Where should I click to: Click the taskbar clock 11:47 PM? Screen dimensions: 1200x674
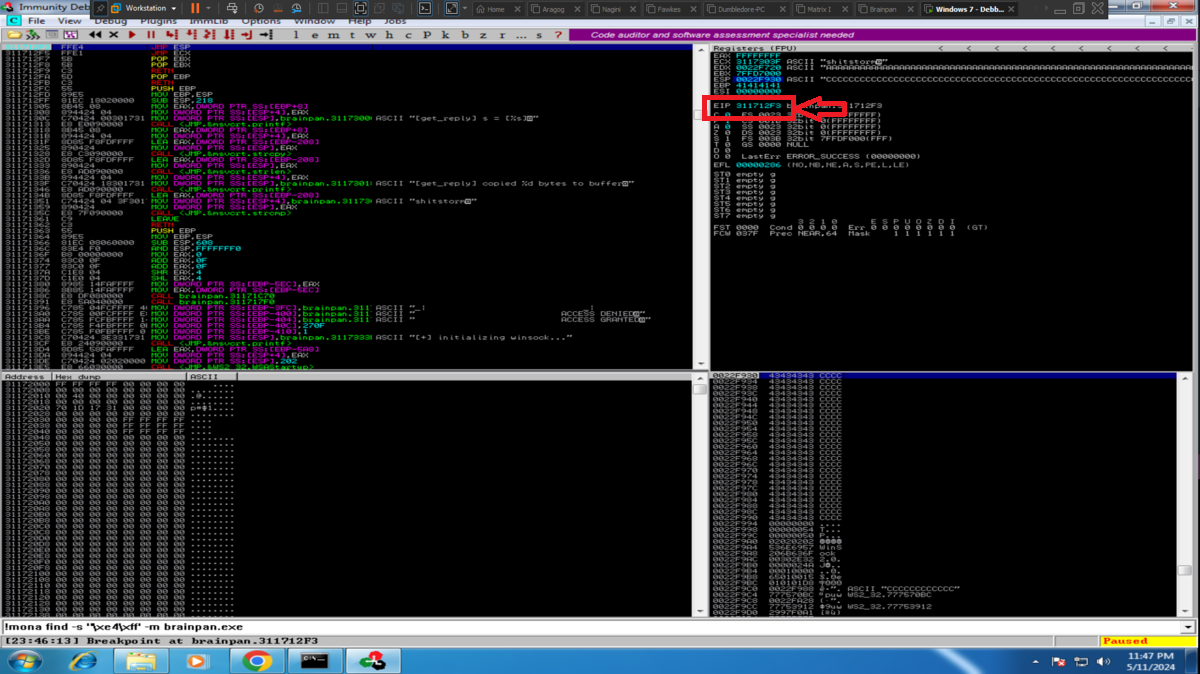(1150, 655)
